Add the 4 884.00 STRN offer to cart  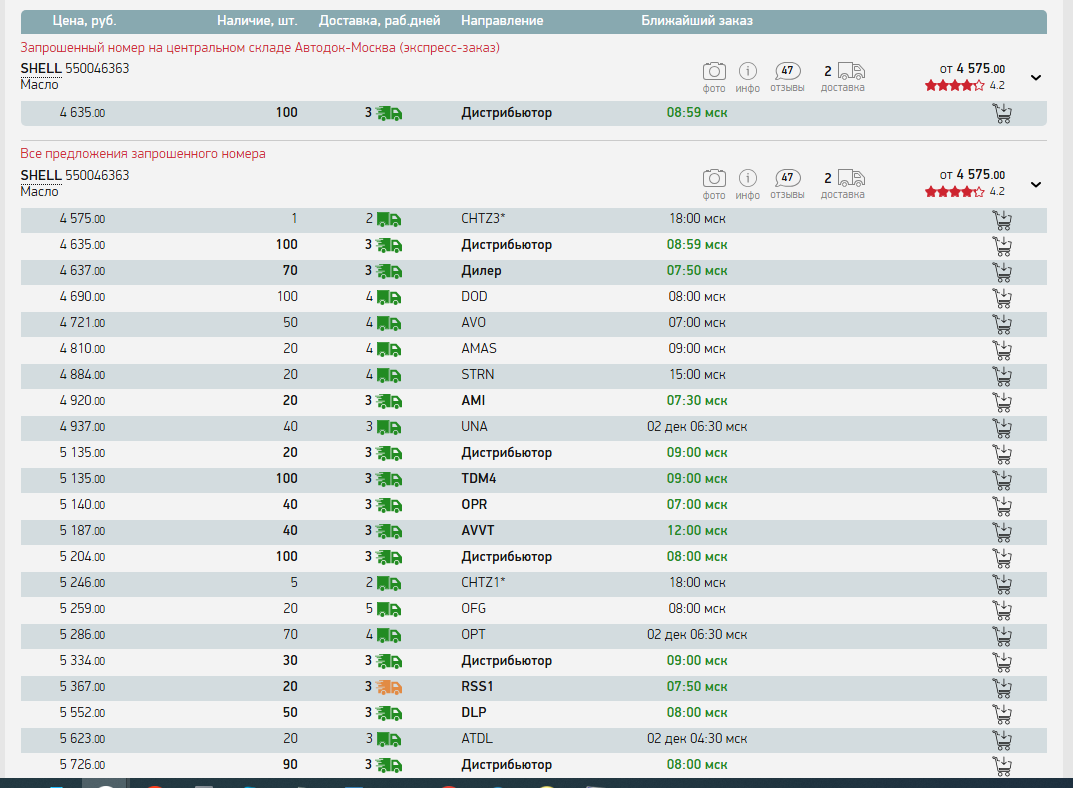[x=1002, y=376]
